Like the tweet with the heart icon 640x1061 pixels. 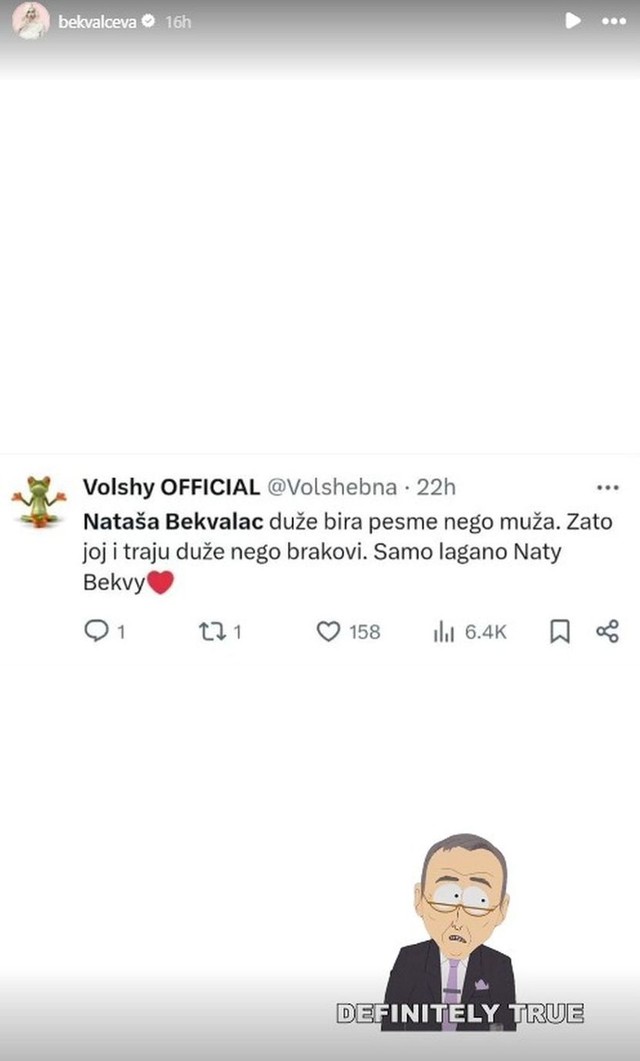327,632
